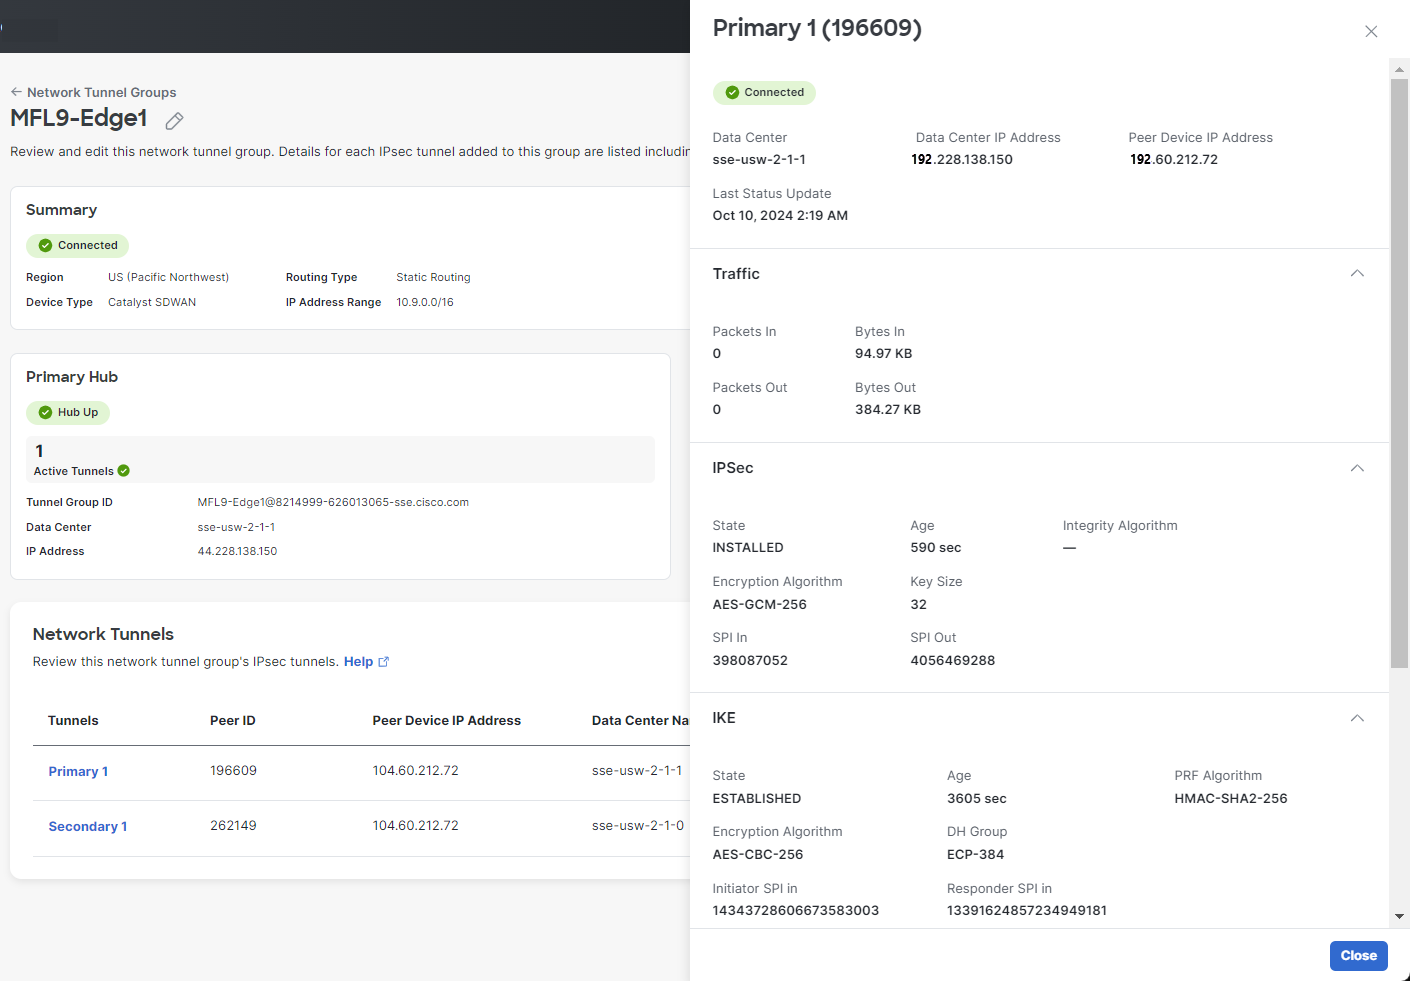Click the Connected status badge in the Summary card
Image resolution: width=1410 pixels, height=981 pixels.
pos(78,245)
